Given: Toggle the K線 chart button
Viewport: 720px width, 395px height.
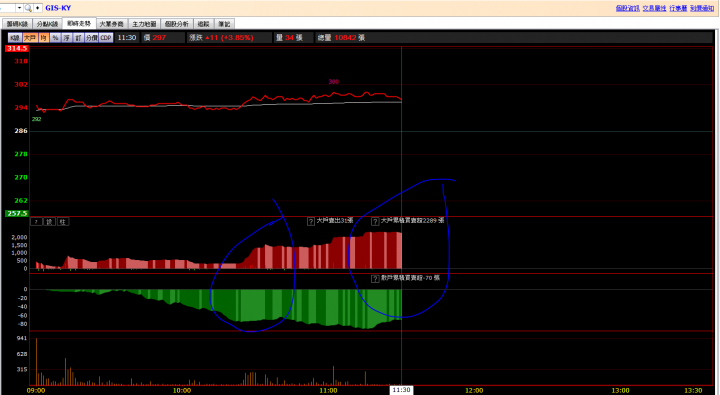Looking at the screenshot, I should 15,38.
